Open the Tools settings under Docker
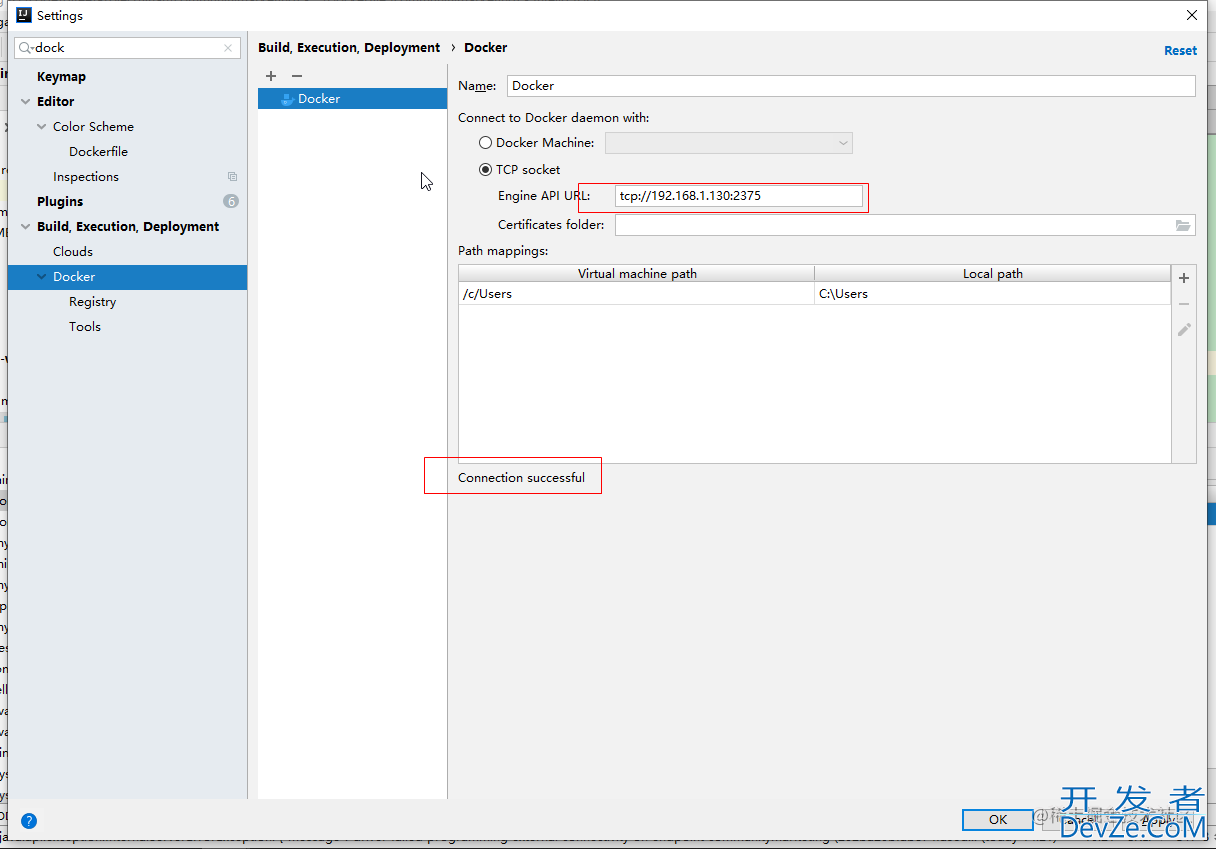This screenshot has width=1216, height=849. tap(85, 327)
